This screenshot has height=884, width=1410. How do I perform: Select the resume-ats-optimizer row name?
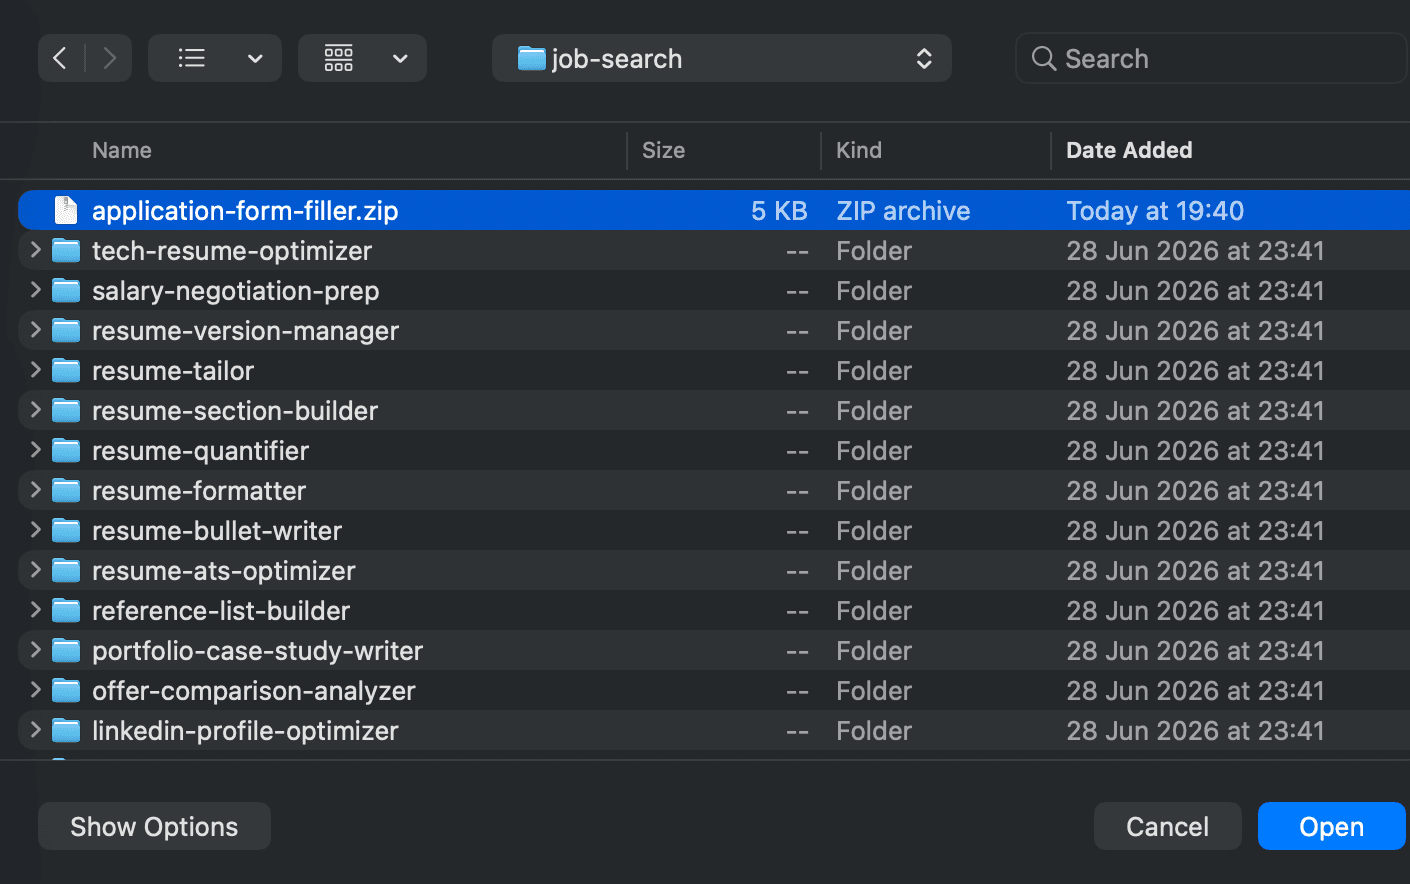[x=224, y=571]
